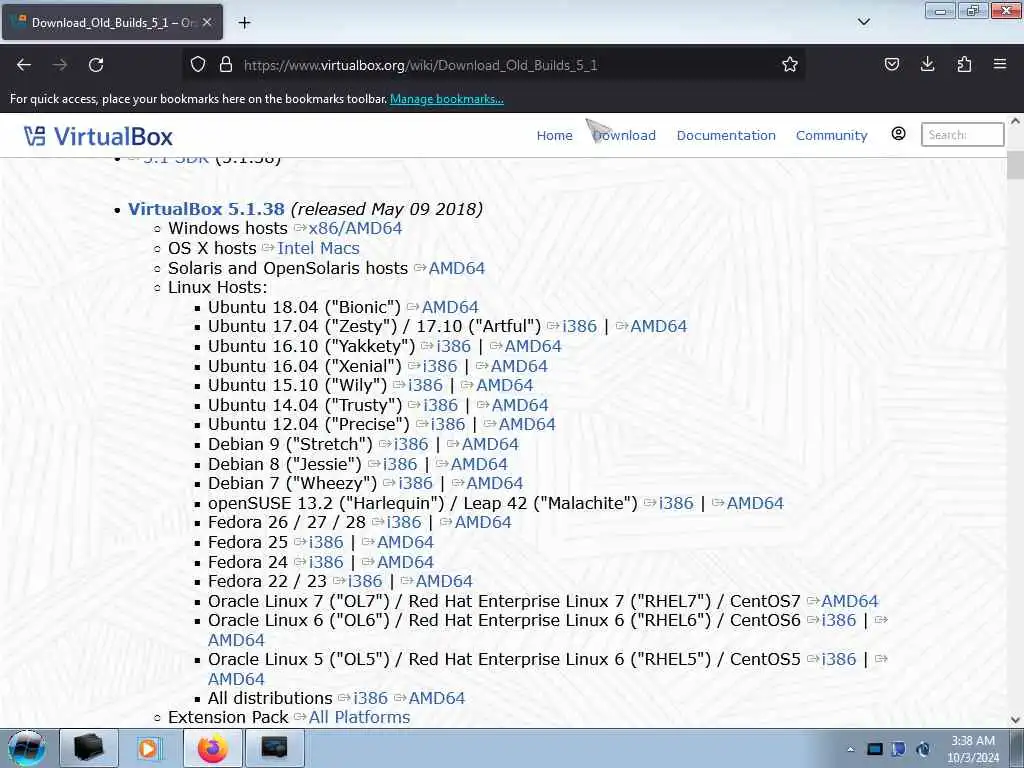Save page to Pocket
This screenshot has width=1024, height=768.
[x=891, y=65]
